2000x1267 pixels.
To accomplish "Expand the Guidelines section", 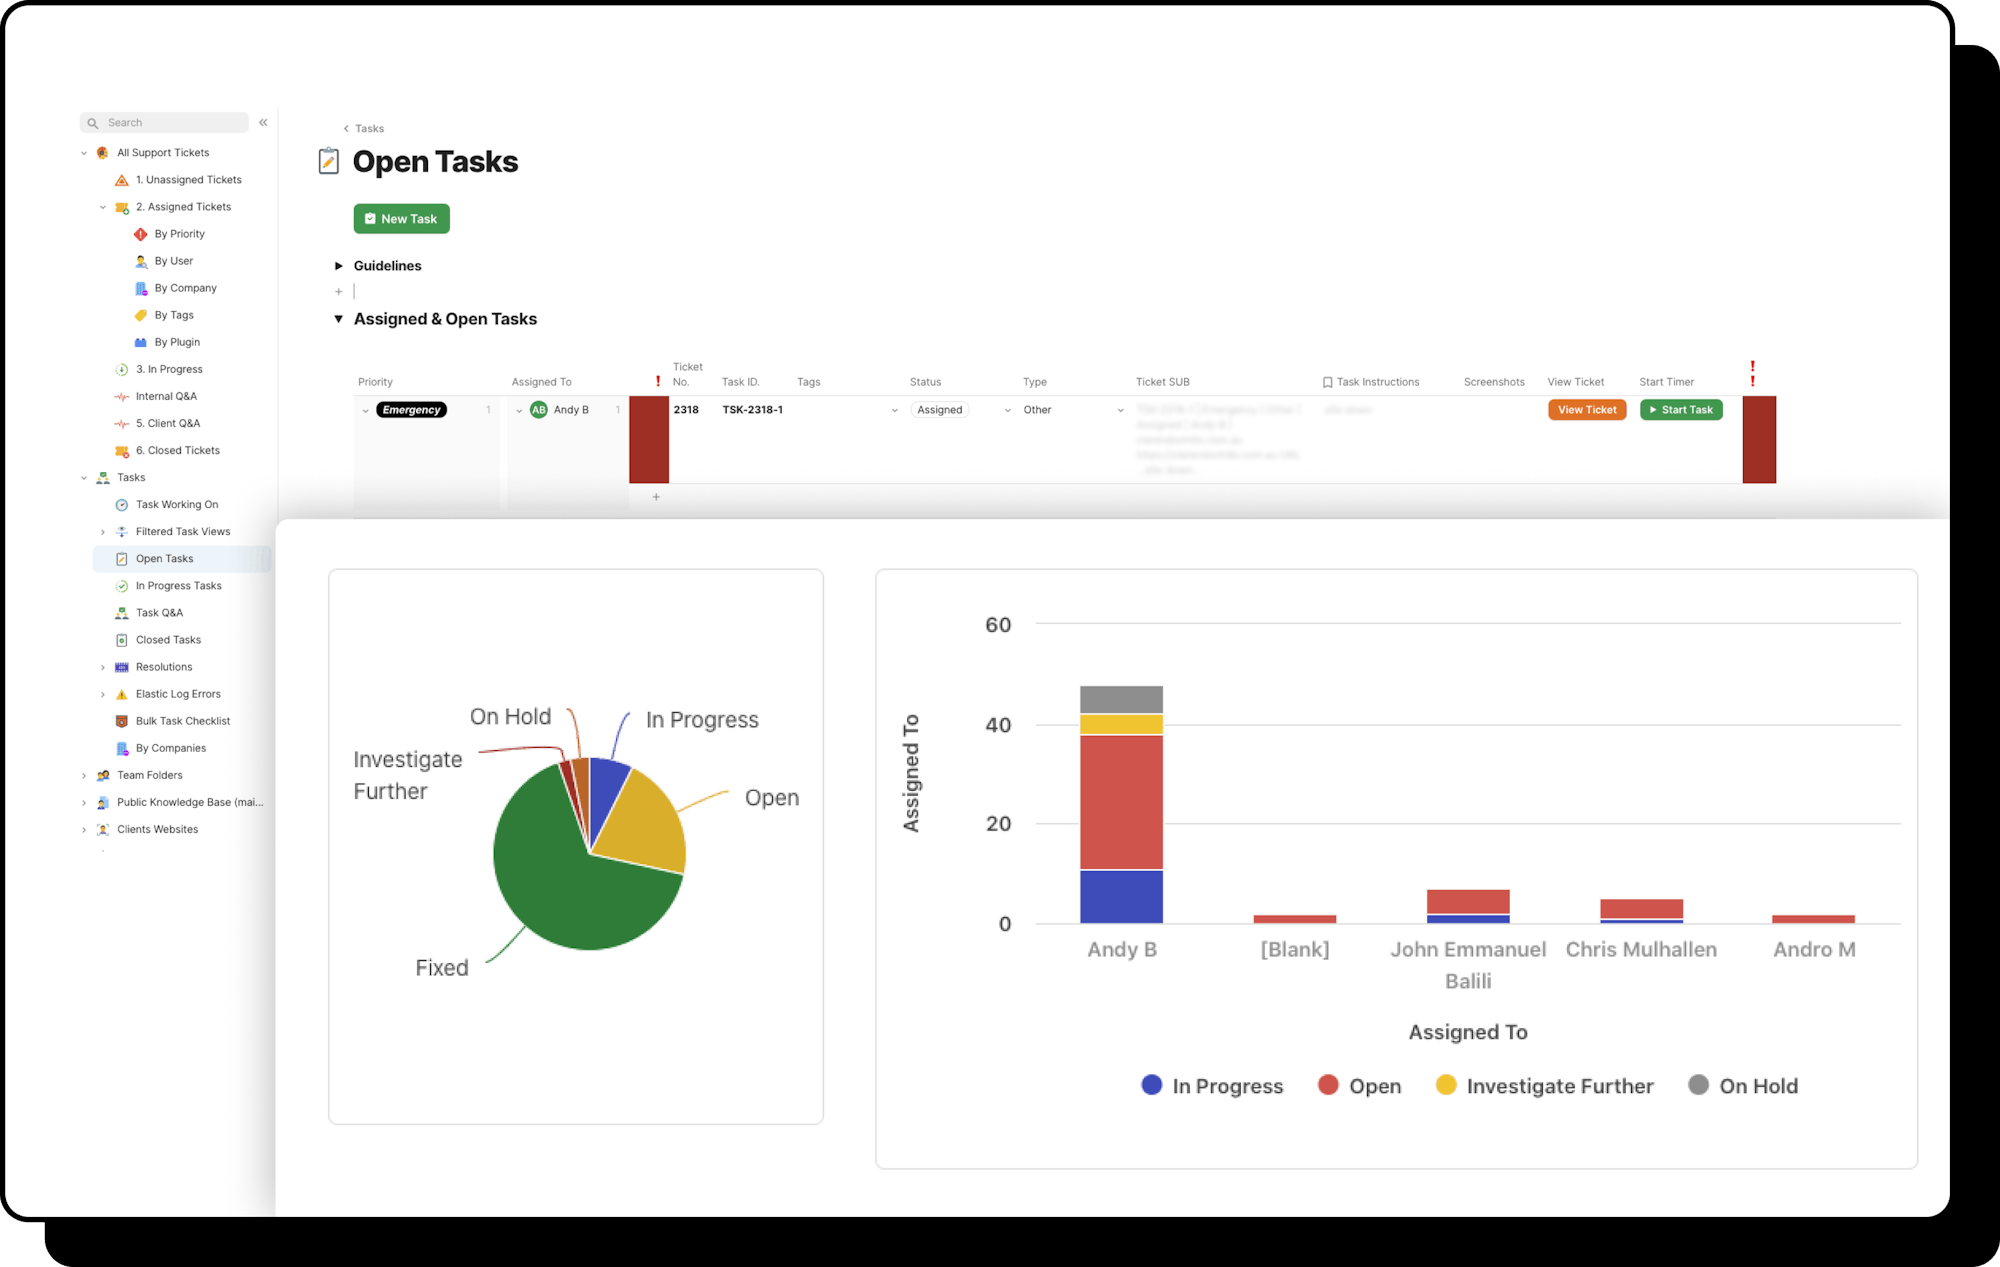I will 339,266.
